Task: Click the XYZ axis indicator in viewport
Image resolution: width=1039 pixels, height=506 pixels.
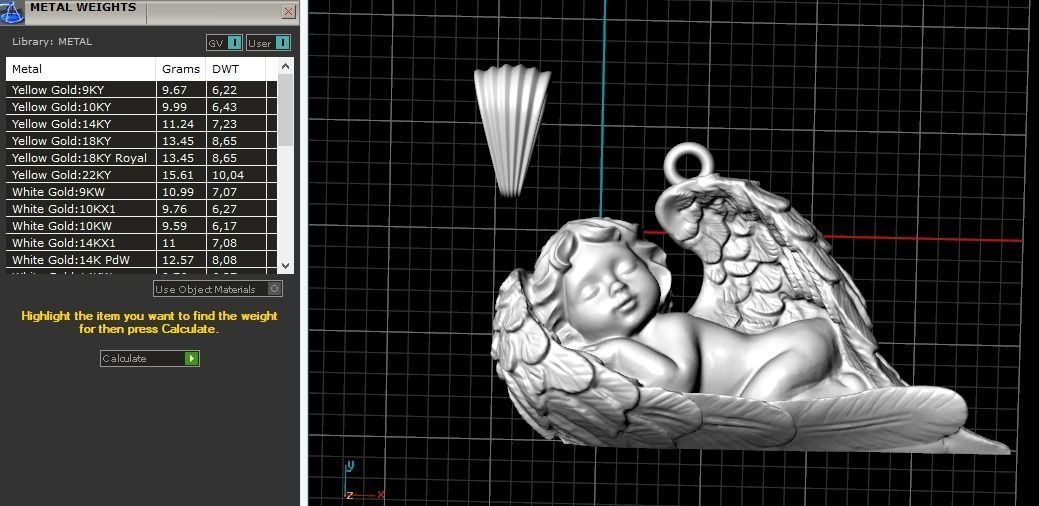Action: tap(363, 481)
